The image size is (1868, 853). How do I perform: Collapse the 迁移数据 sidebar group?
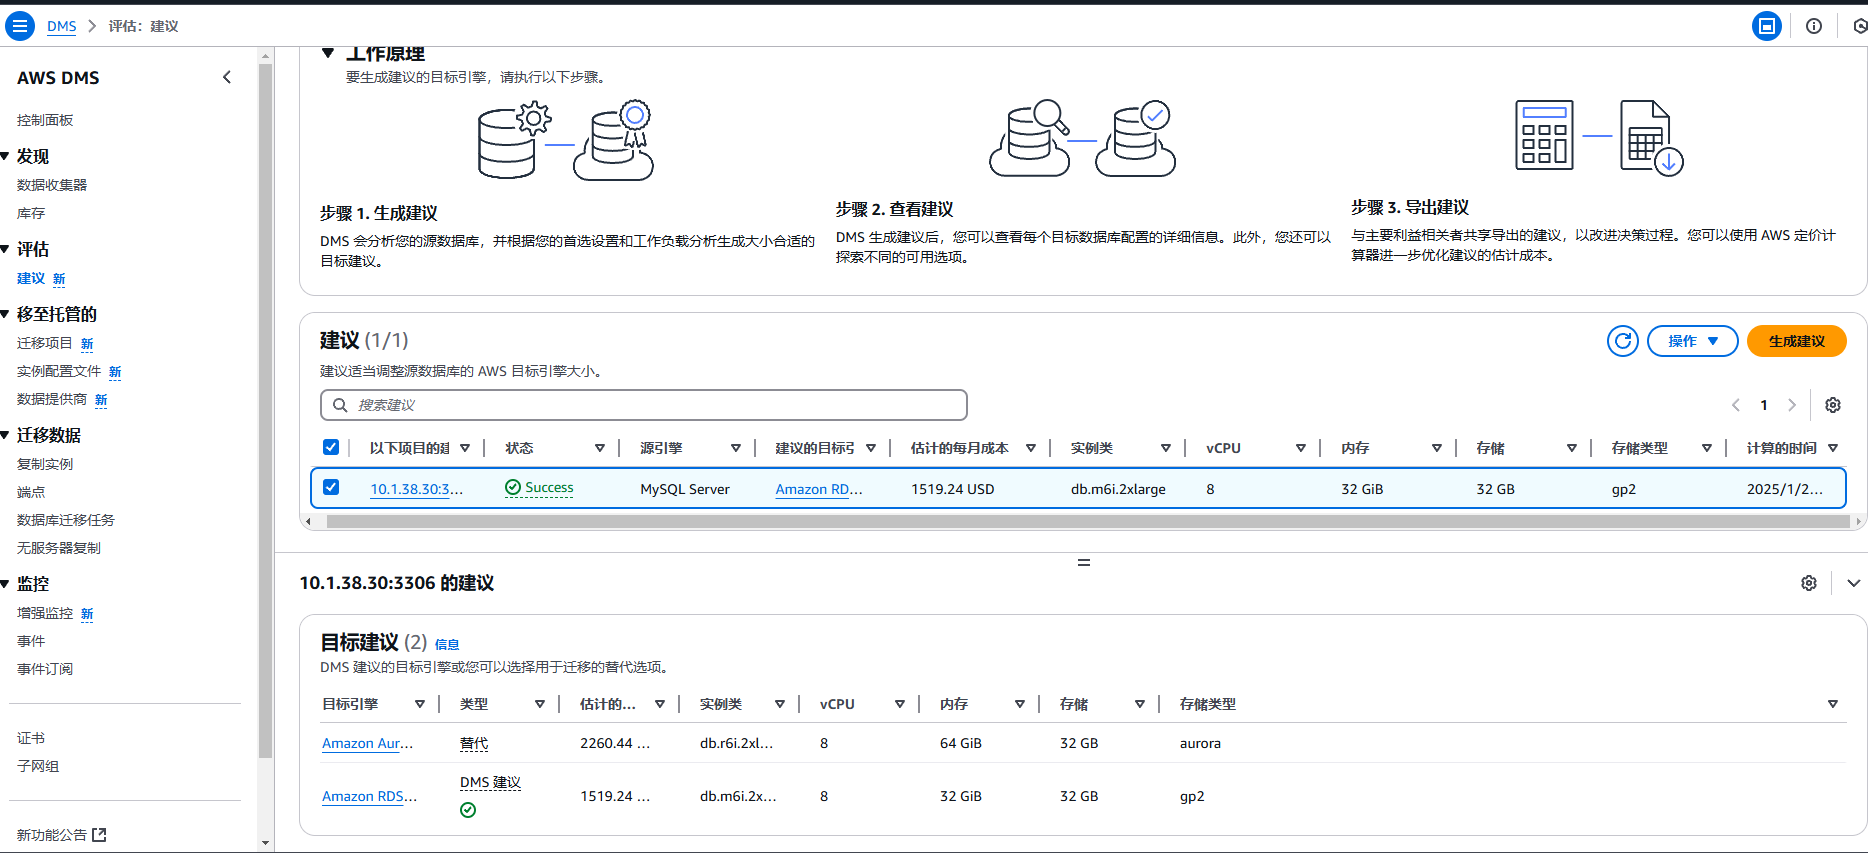tap(5, 435)
